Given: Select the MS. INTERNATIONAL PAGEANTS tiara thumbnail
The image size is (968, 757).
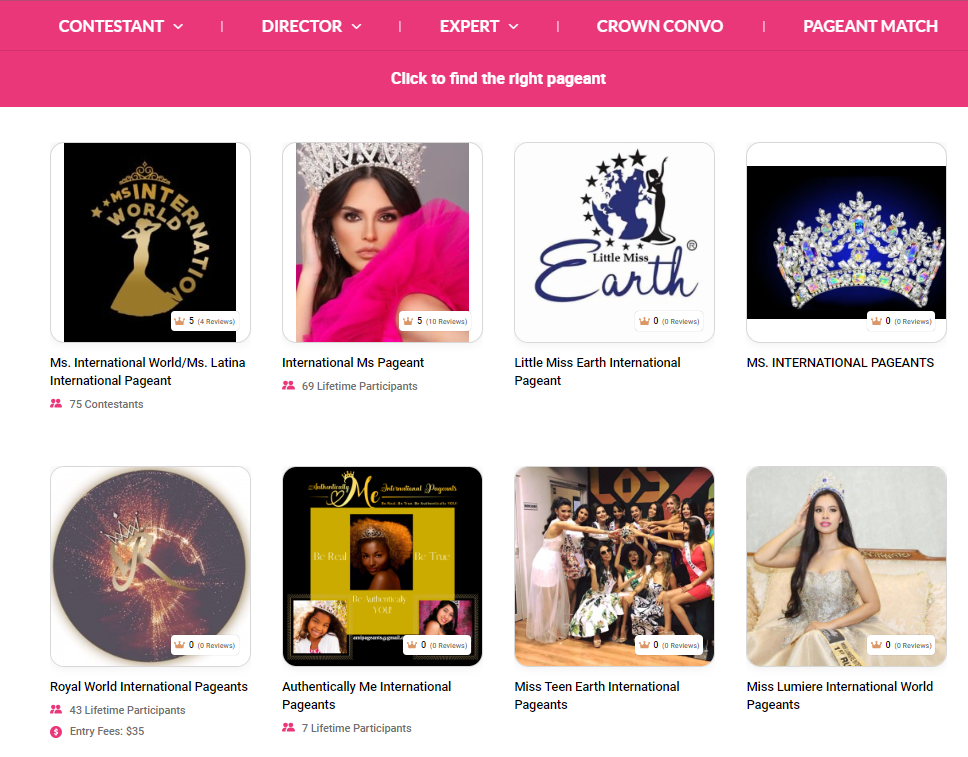Looking at the screenshot, I should [x=846, y=243].
